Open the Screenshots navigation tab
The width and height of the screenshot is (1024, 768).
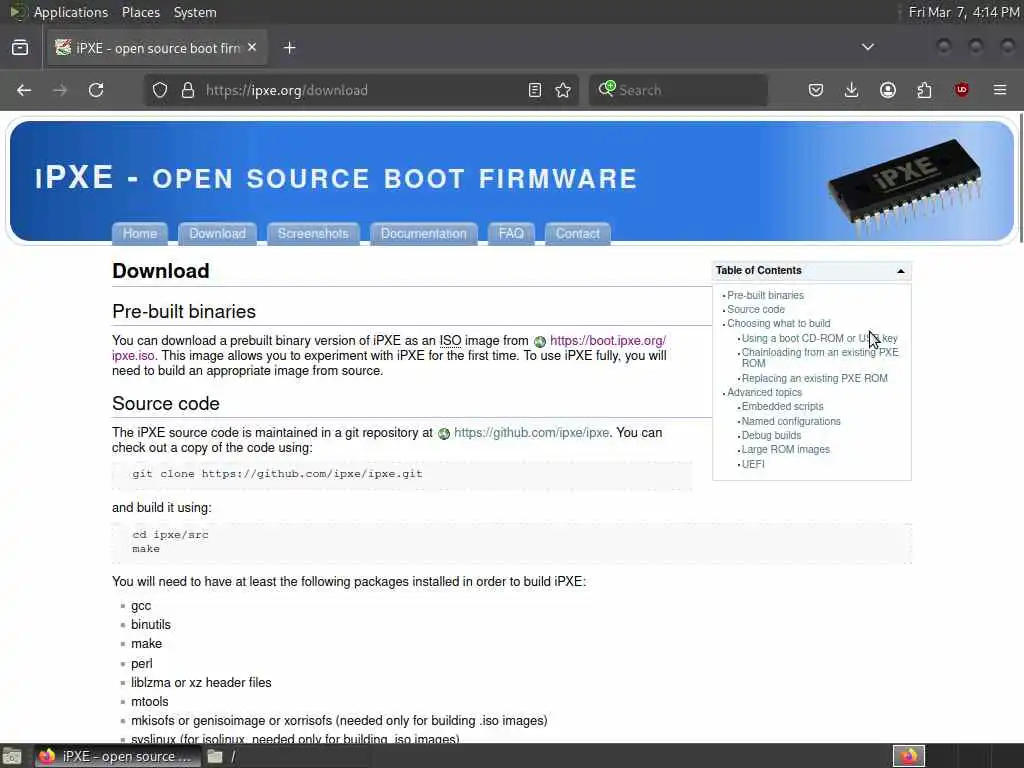[313, 234]
